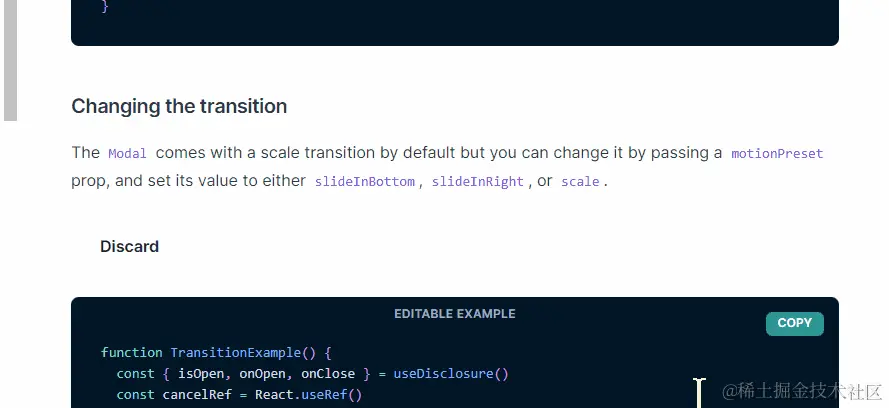
Task: Click the 稀土掘金技术社区 watermark
Action: [803, 391]
